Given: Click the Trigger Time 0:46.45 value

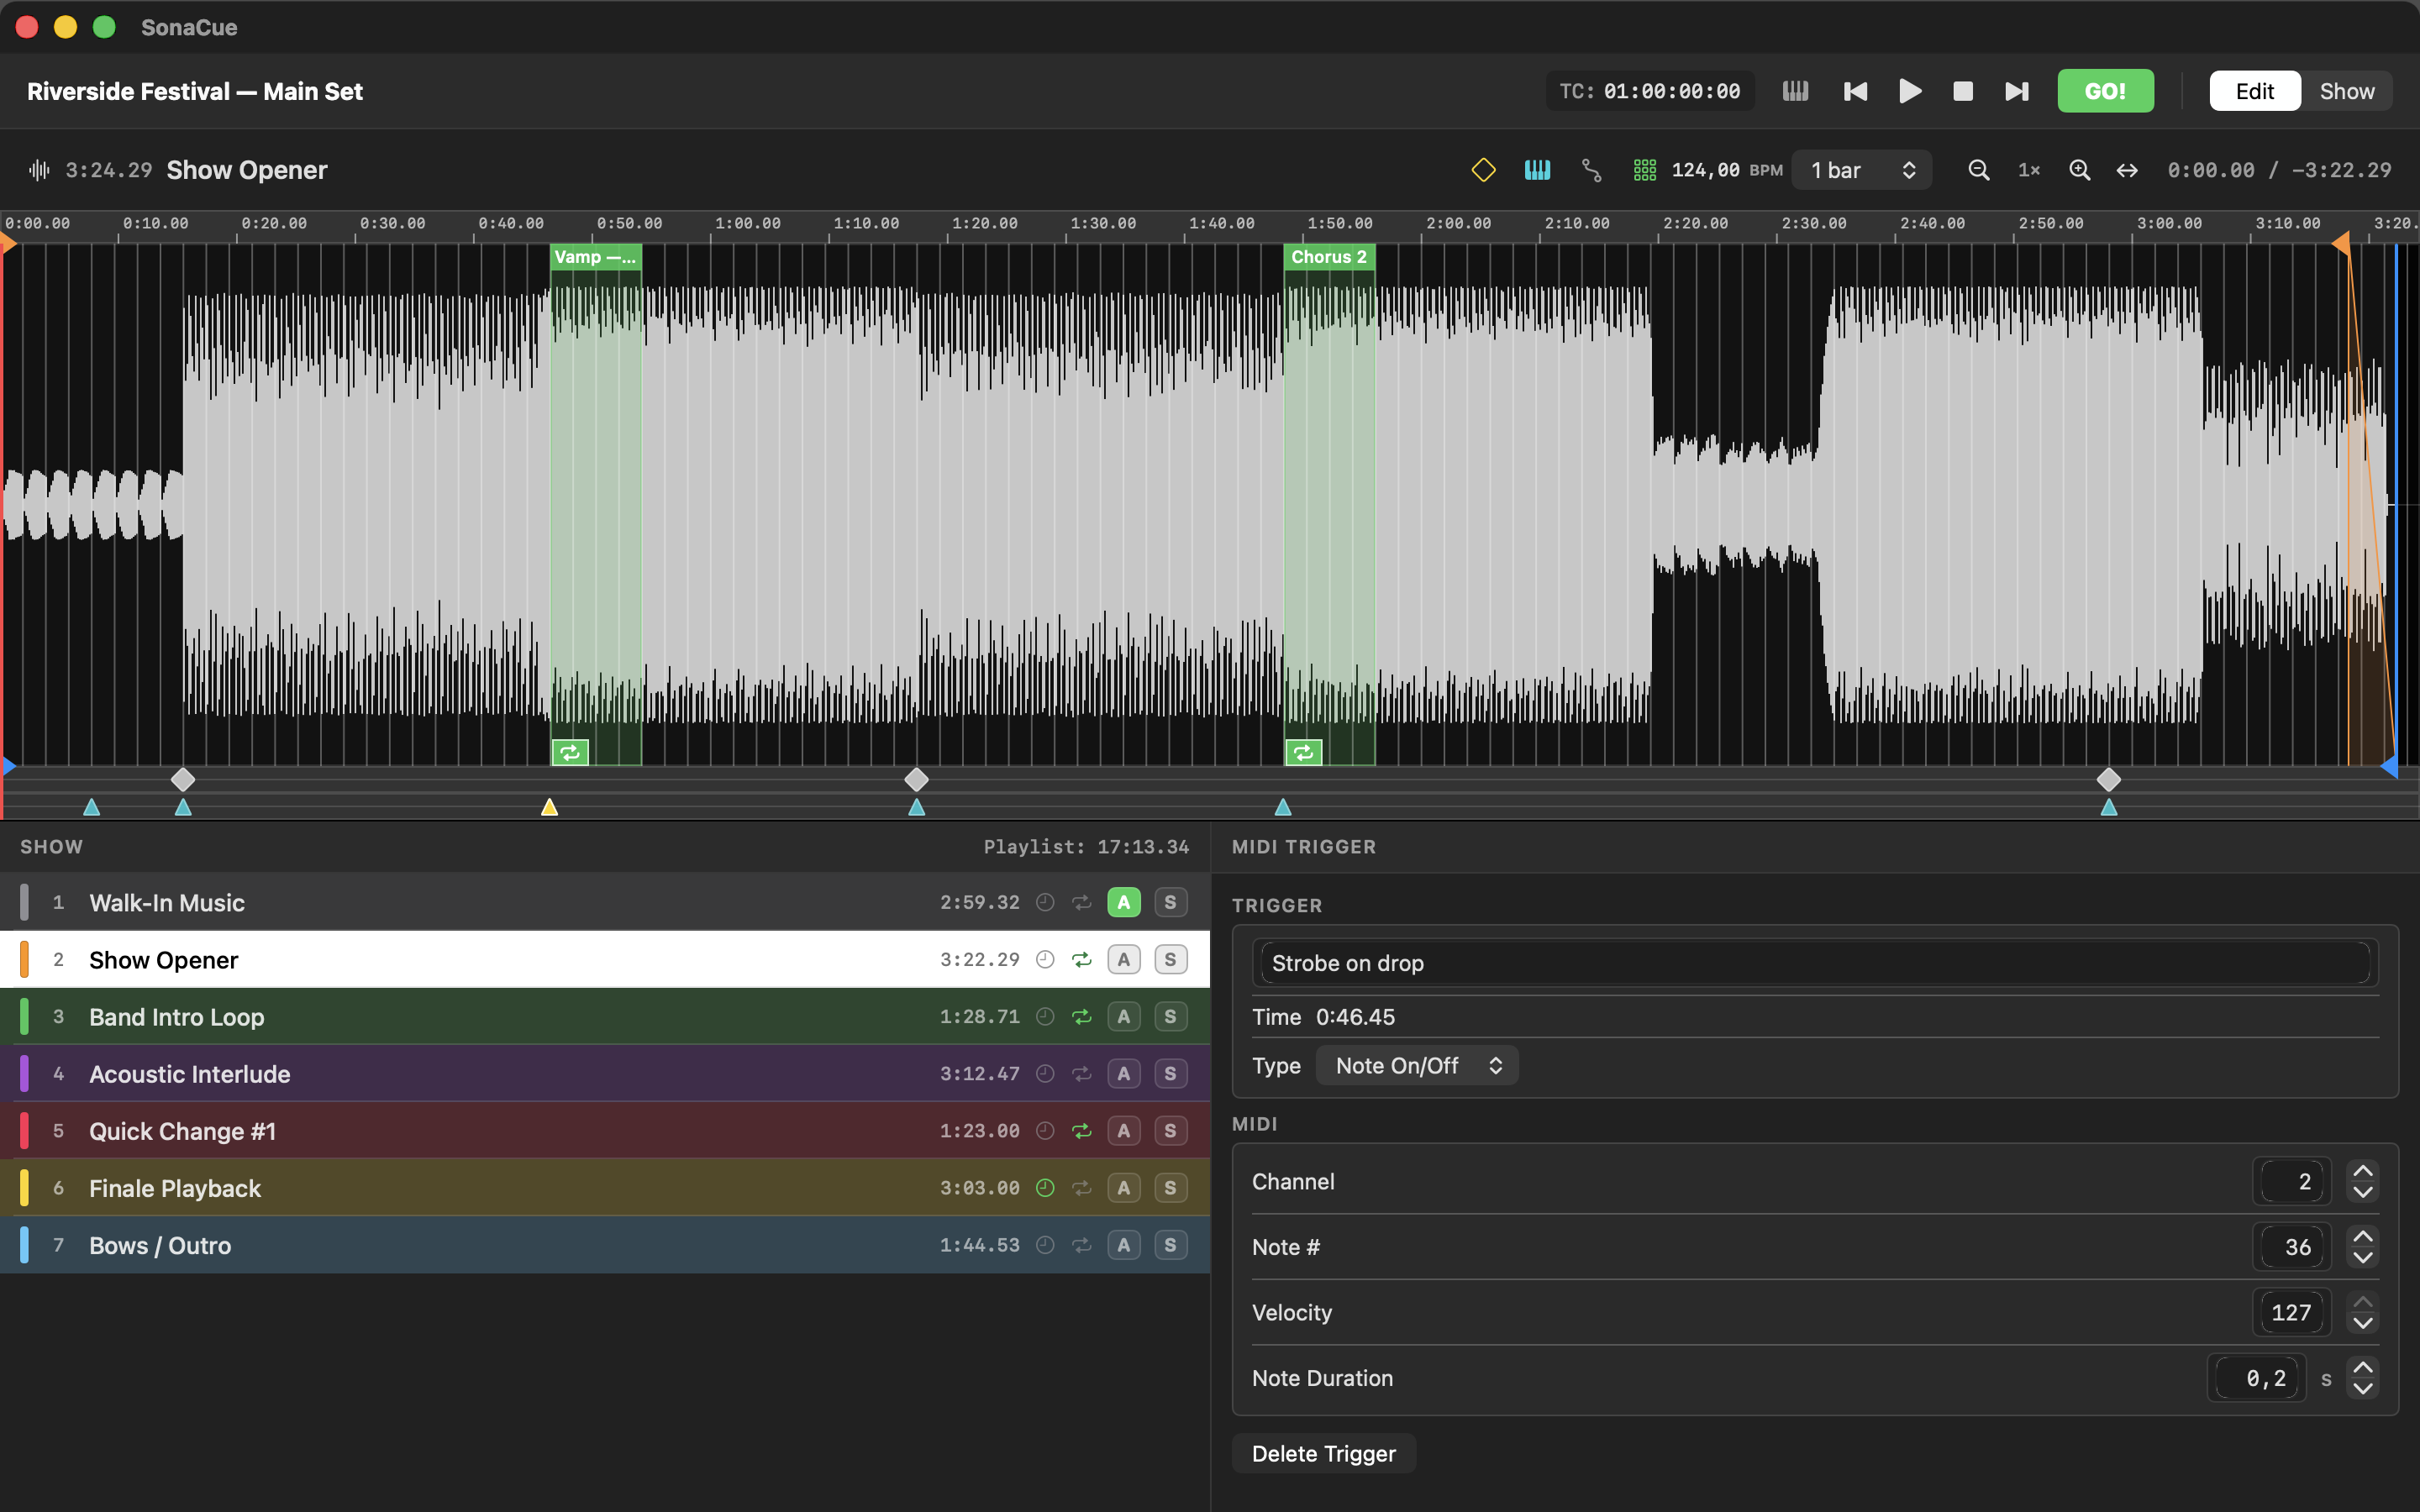Looking at the screenshot, I should 1355,1017.
